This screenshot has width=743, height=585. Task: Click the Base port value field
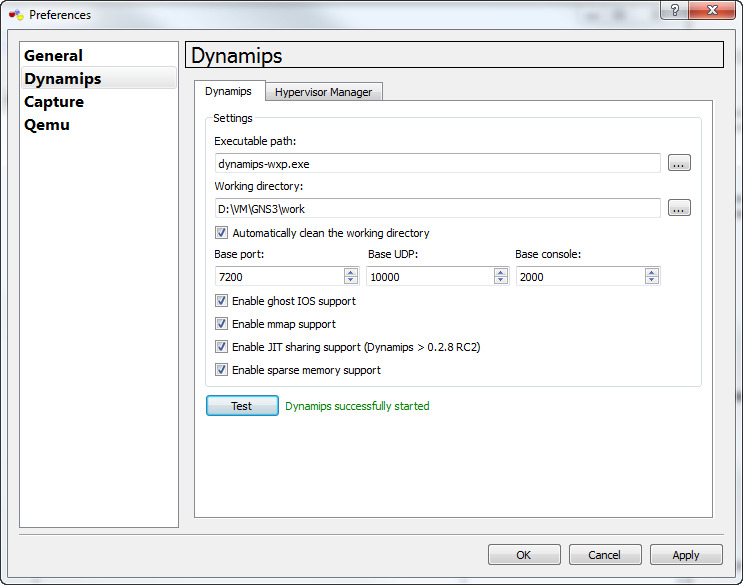(280, 277)
